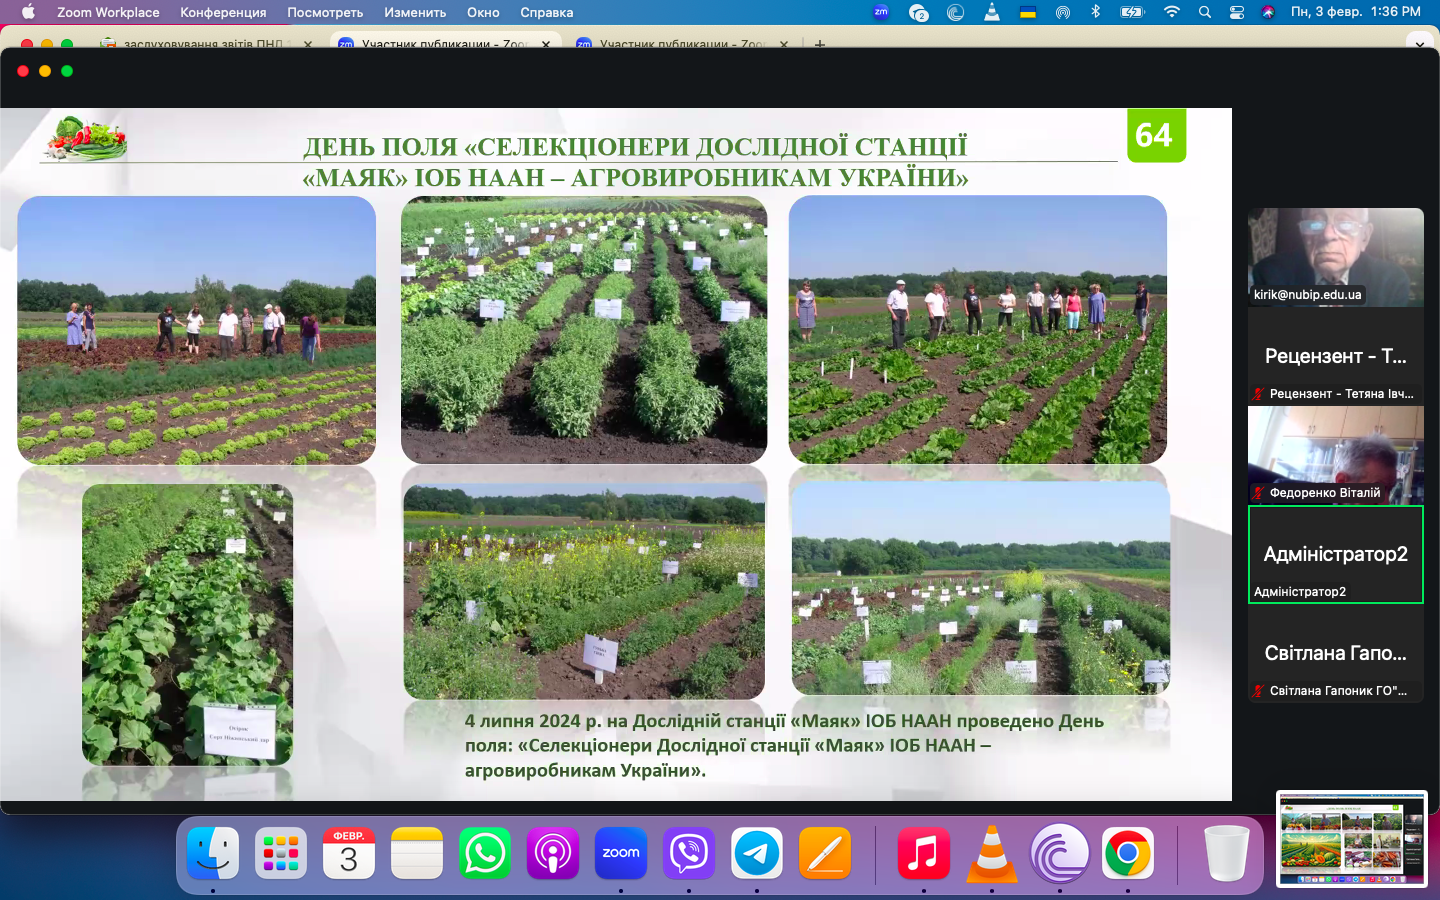Toggle Bluetooth from the menu bar icon
1440x900 pixels.
pos(1095,12)
